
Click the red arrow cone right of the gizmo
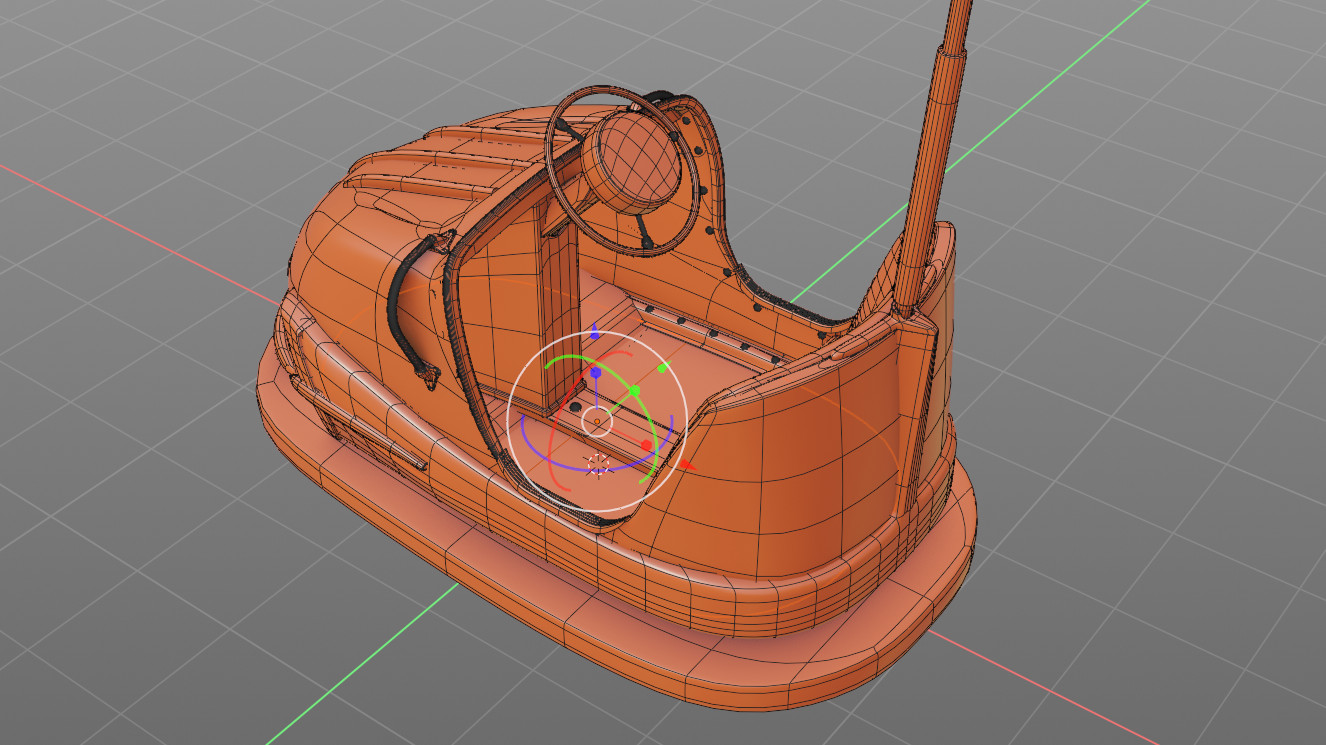[x=686, y=464]
